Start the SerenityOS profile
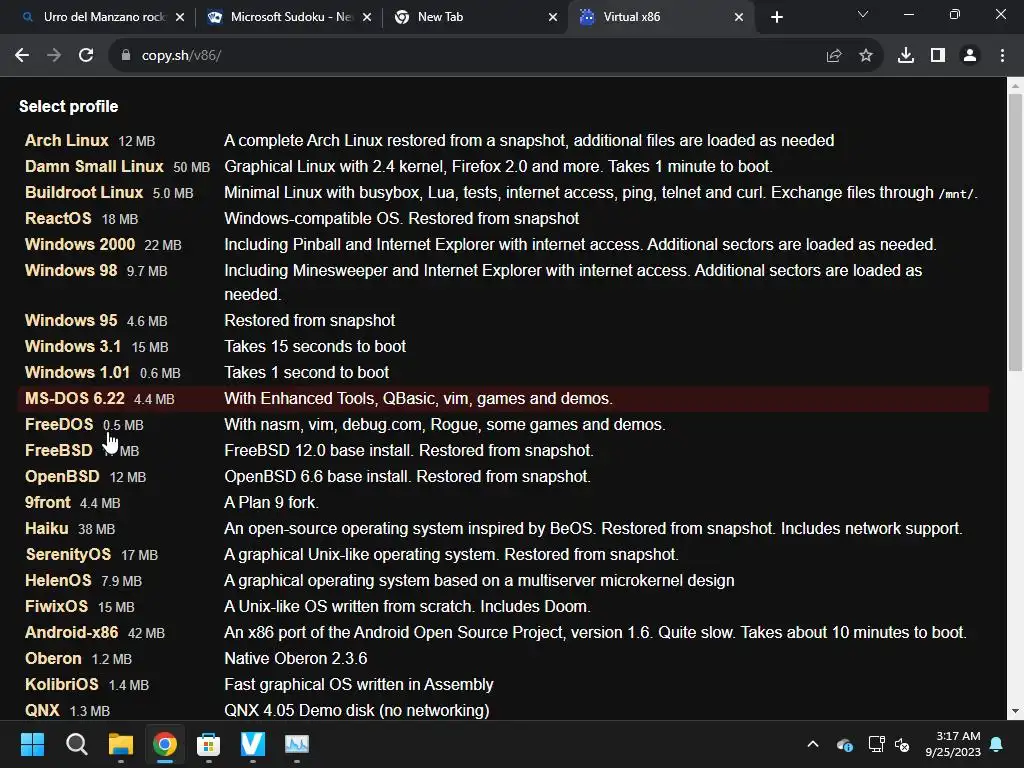The image size is (1024, 768). [68, 555]
